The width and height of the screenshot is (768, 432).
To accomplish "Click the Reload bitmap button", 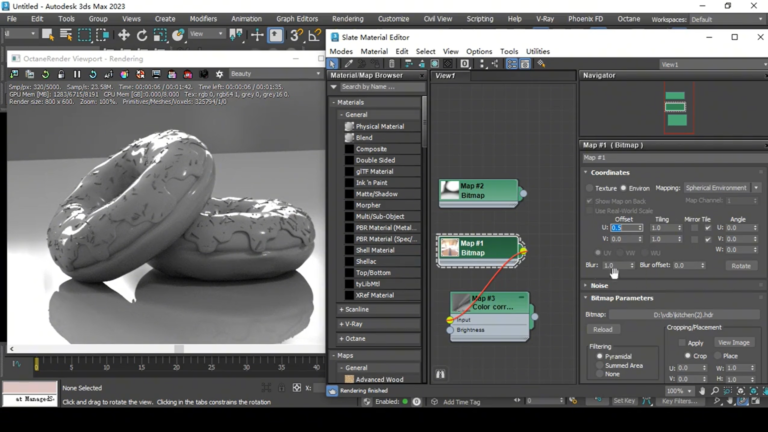I will pyautogui.click(x=603, y=330).
